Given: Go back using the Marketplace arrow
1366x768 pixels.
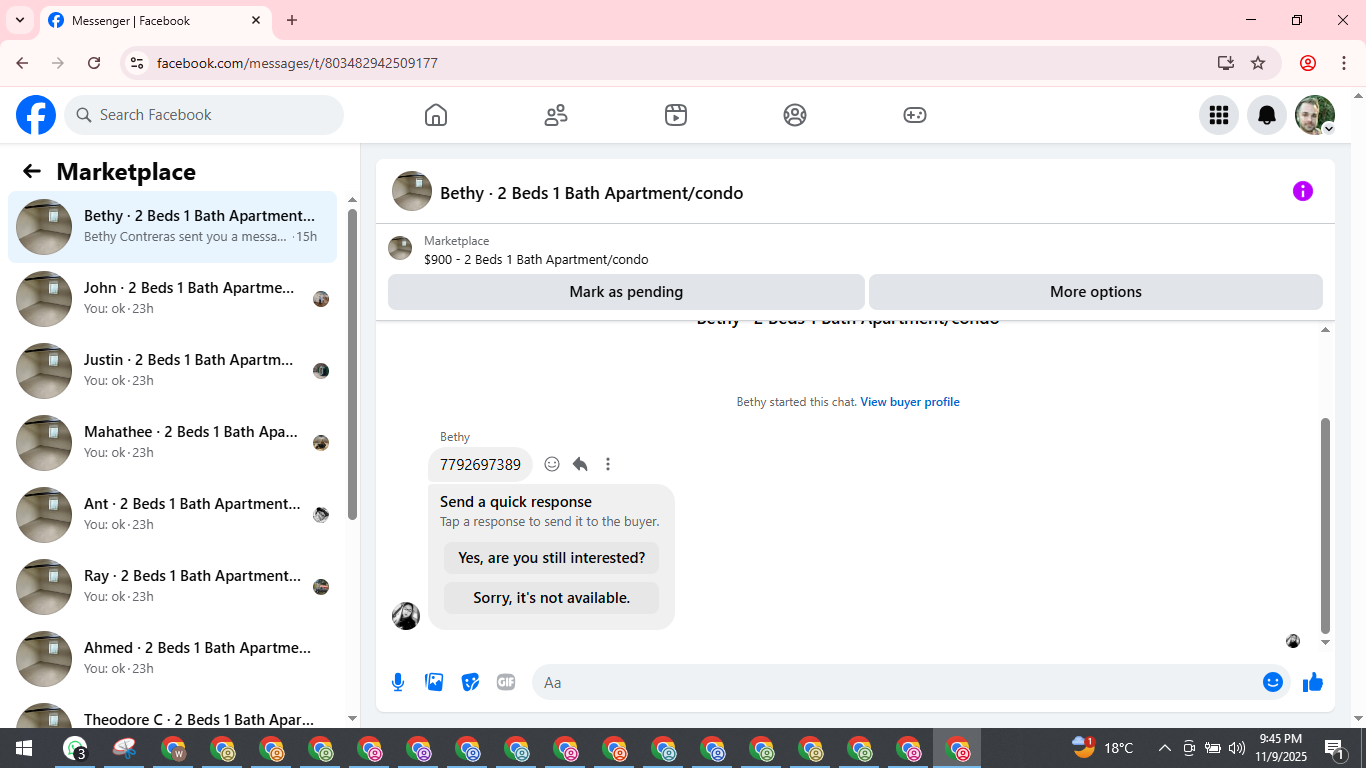Looking at the screenshot, I should tap(32, 171).
